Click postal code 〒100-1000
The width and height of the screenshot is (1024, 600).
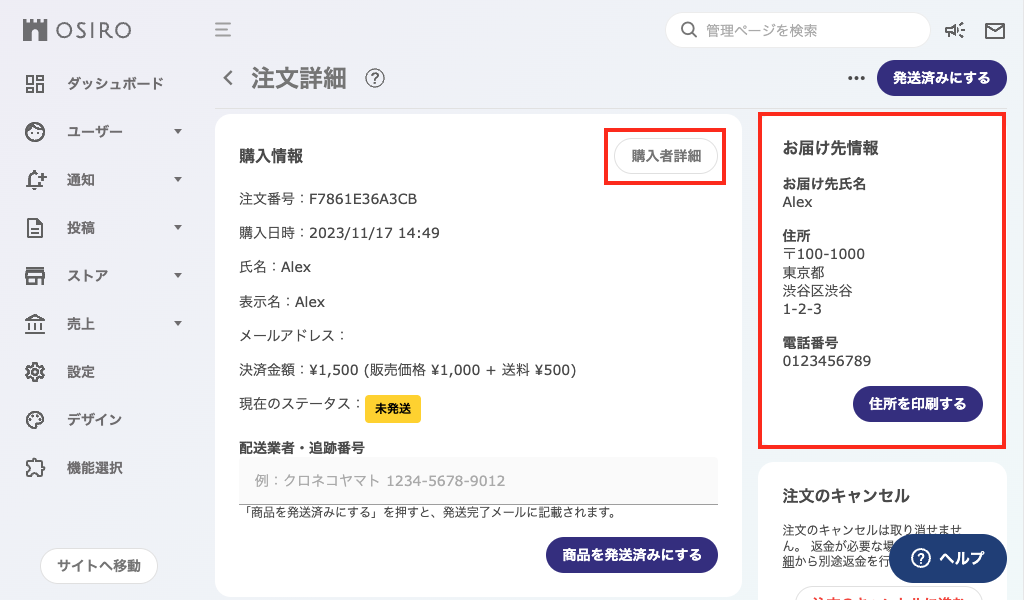[824, 254]
